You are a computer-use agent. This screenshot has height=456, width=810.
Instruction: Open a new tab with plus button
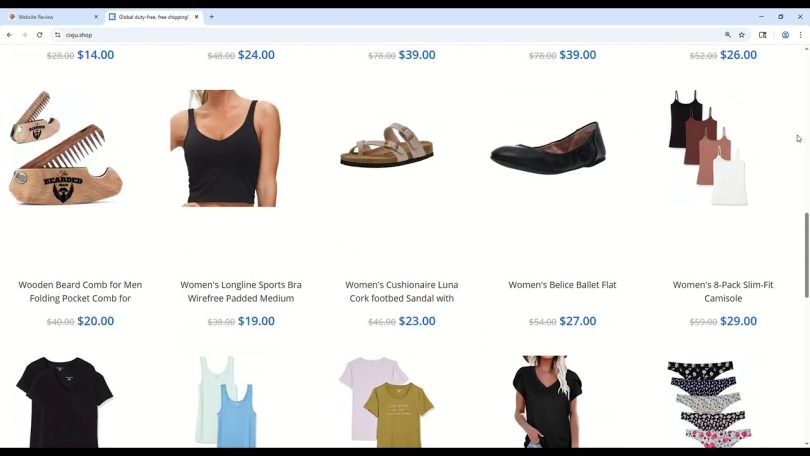211,17
